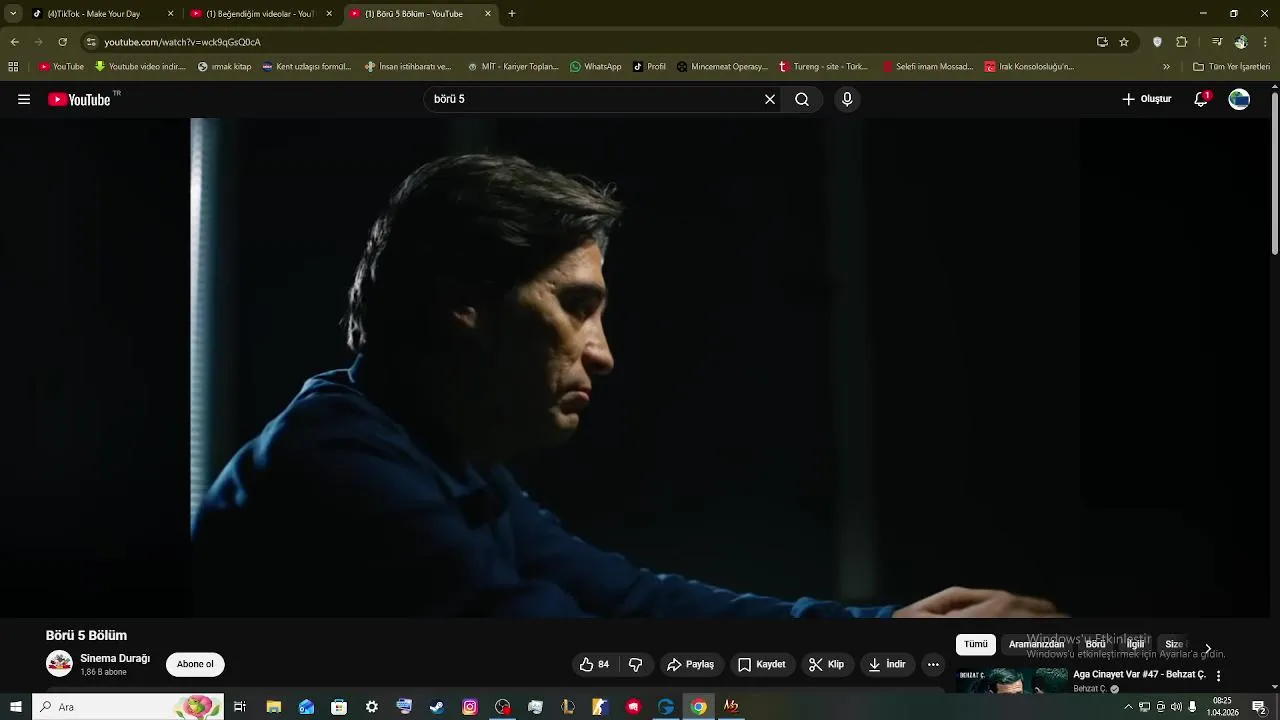Open Aga Cinayet Var video thumbnail
1280x720 pixels.
1011,680
